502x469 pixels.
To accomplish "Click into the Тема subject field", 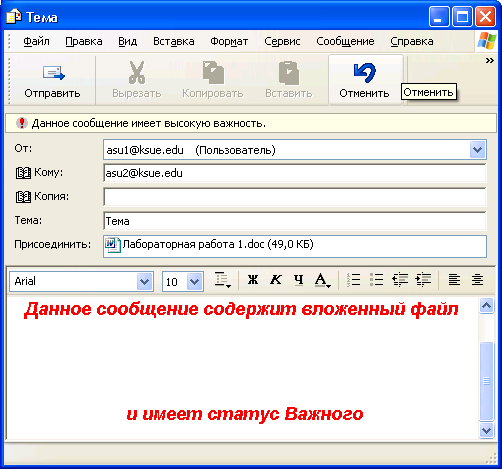I will coord(295,221).
